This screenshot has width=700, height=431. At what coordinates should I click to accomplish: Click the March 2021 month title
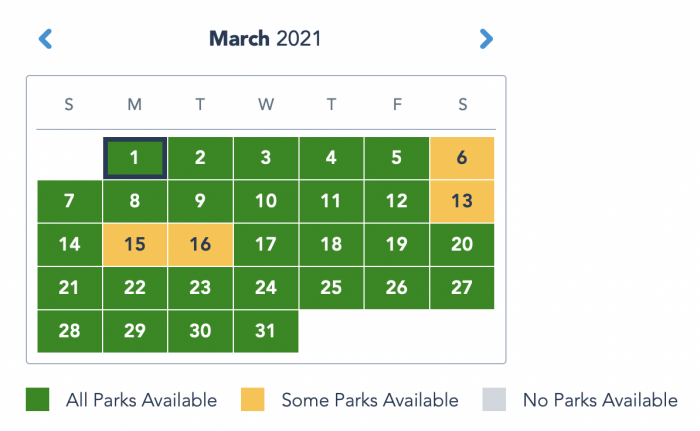(x=265, y=39)
